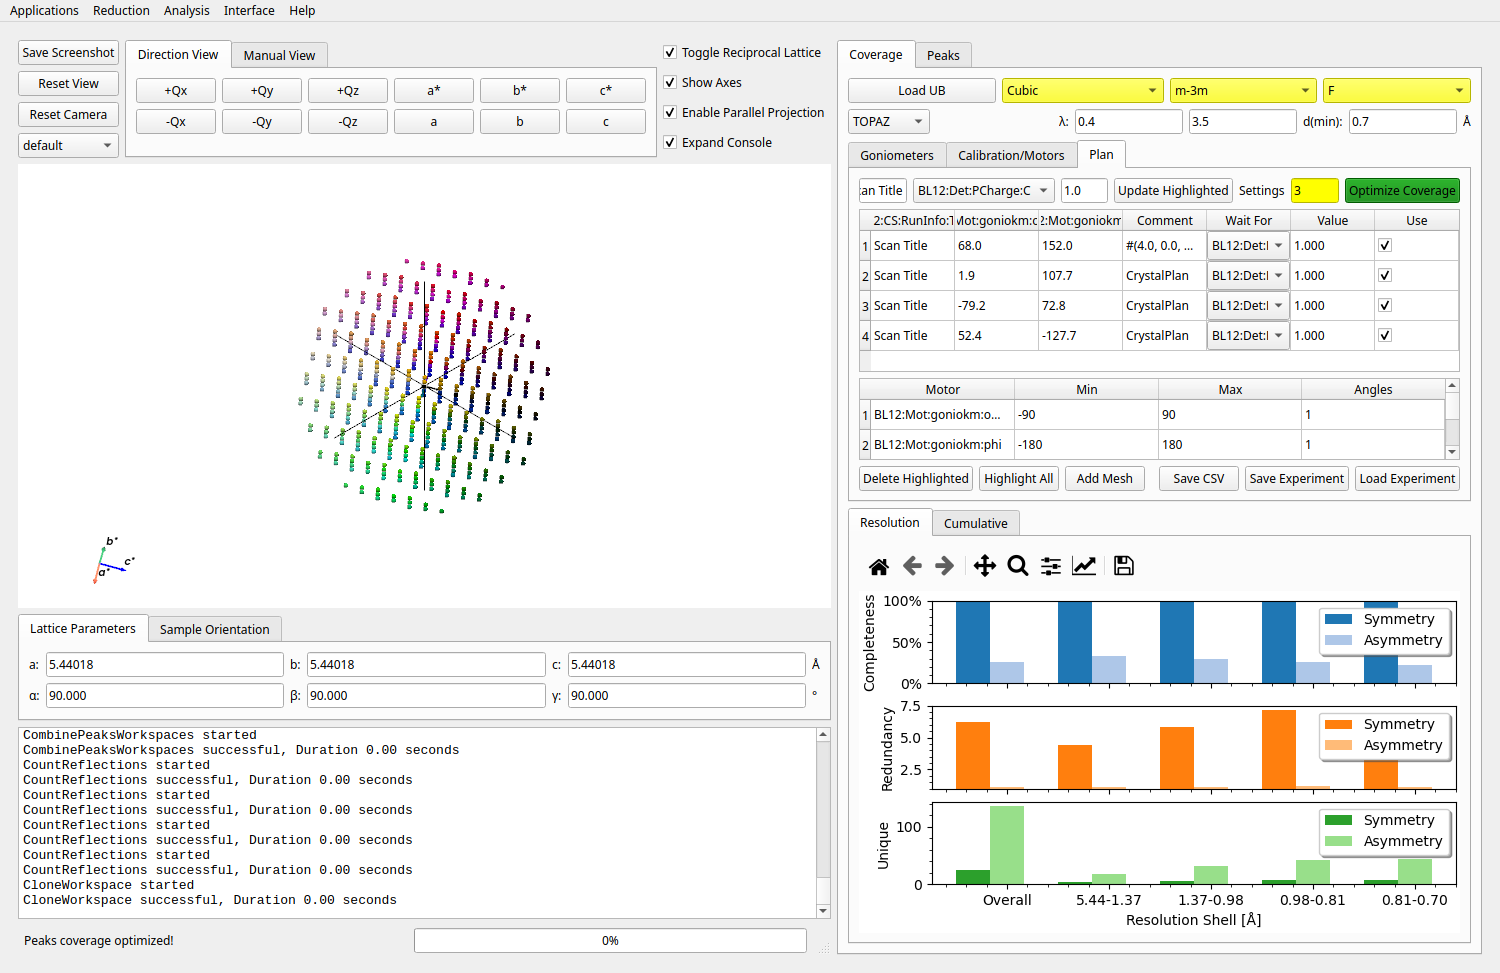The width and height of the screenshot is (1500, 973).
Task: Go forward to next plot view
Action: coord(945,566)
